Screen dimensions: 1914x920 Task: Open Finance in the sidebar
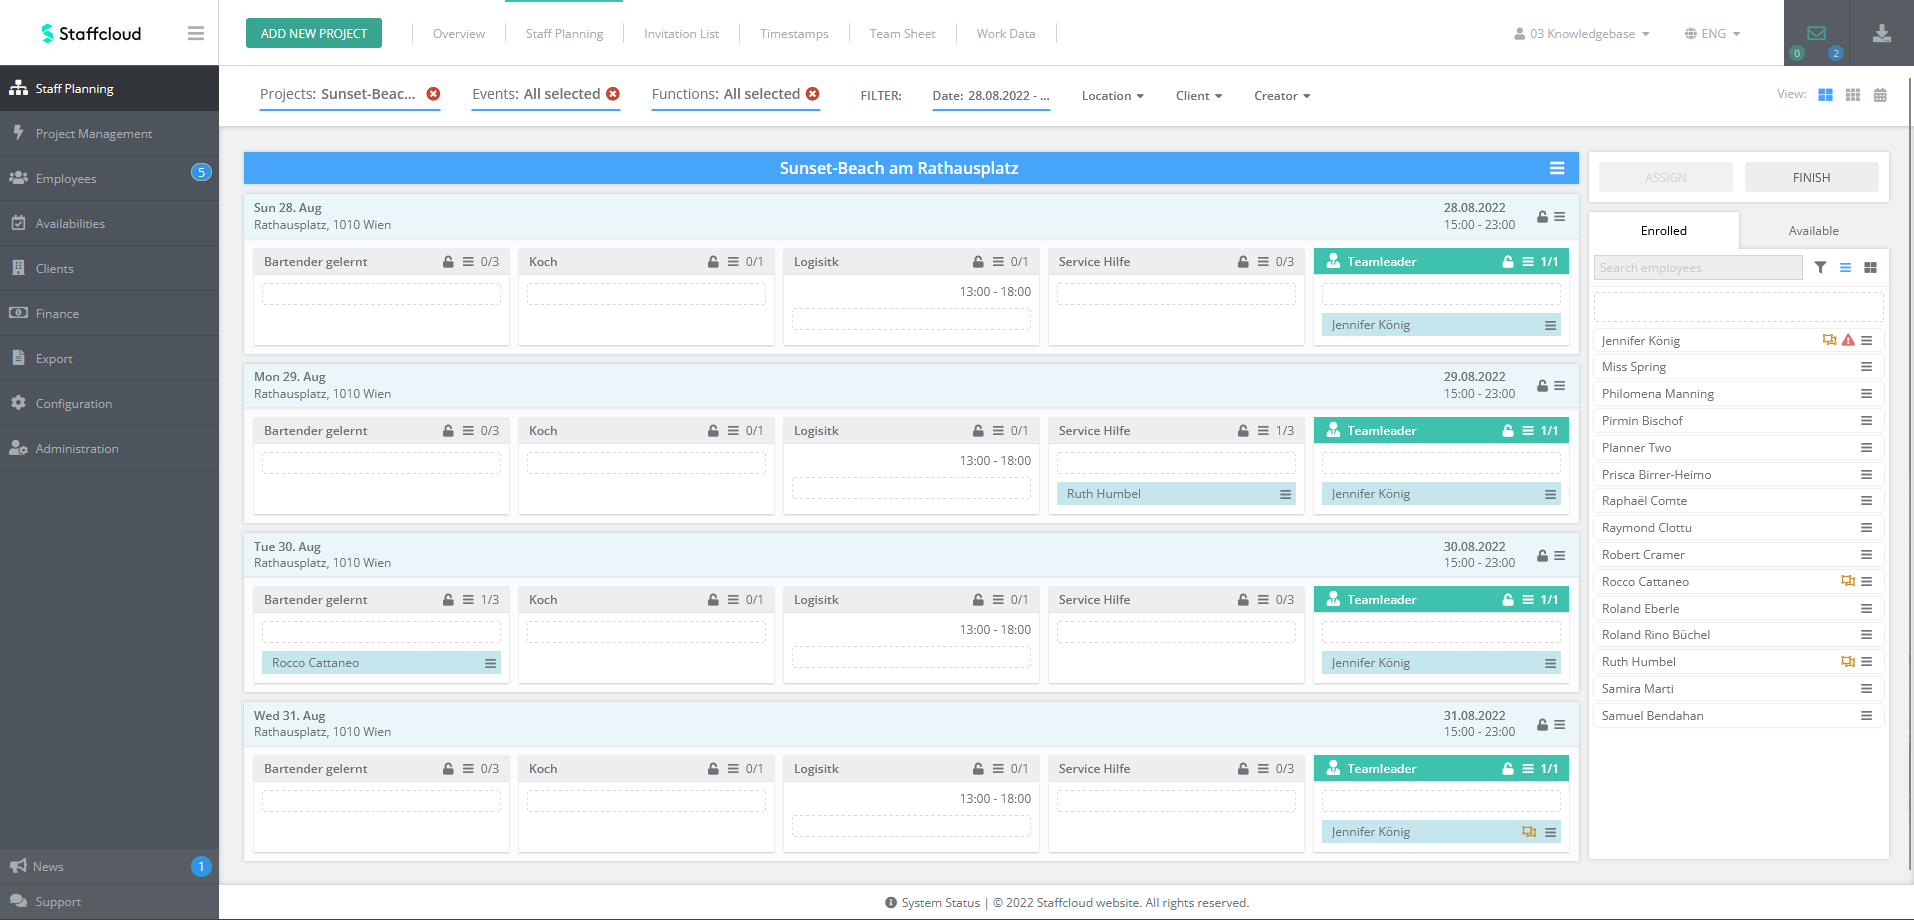109,313
